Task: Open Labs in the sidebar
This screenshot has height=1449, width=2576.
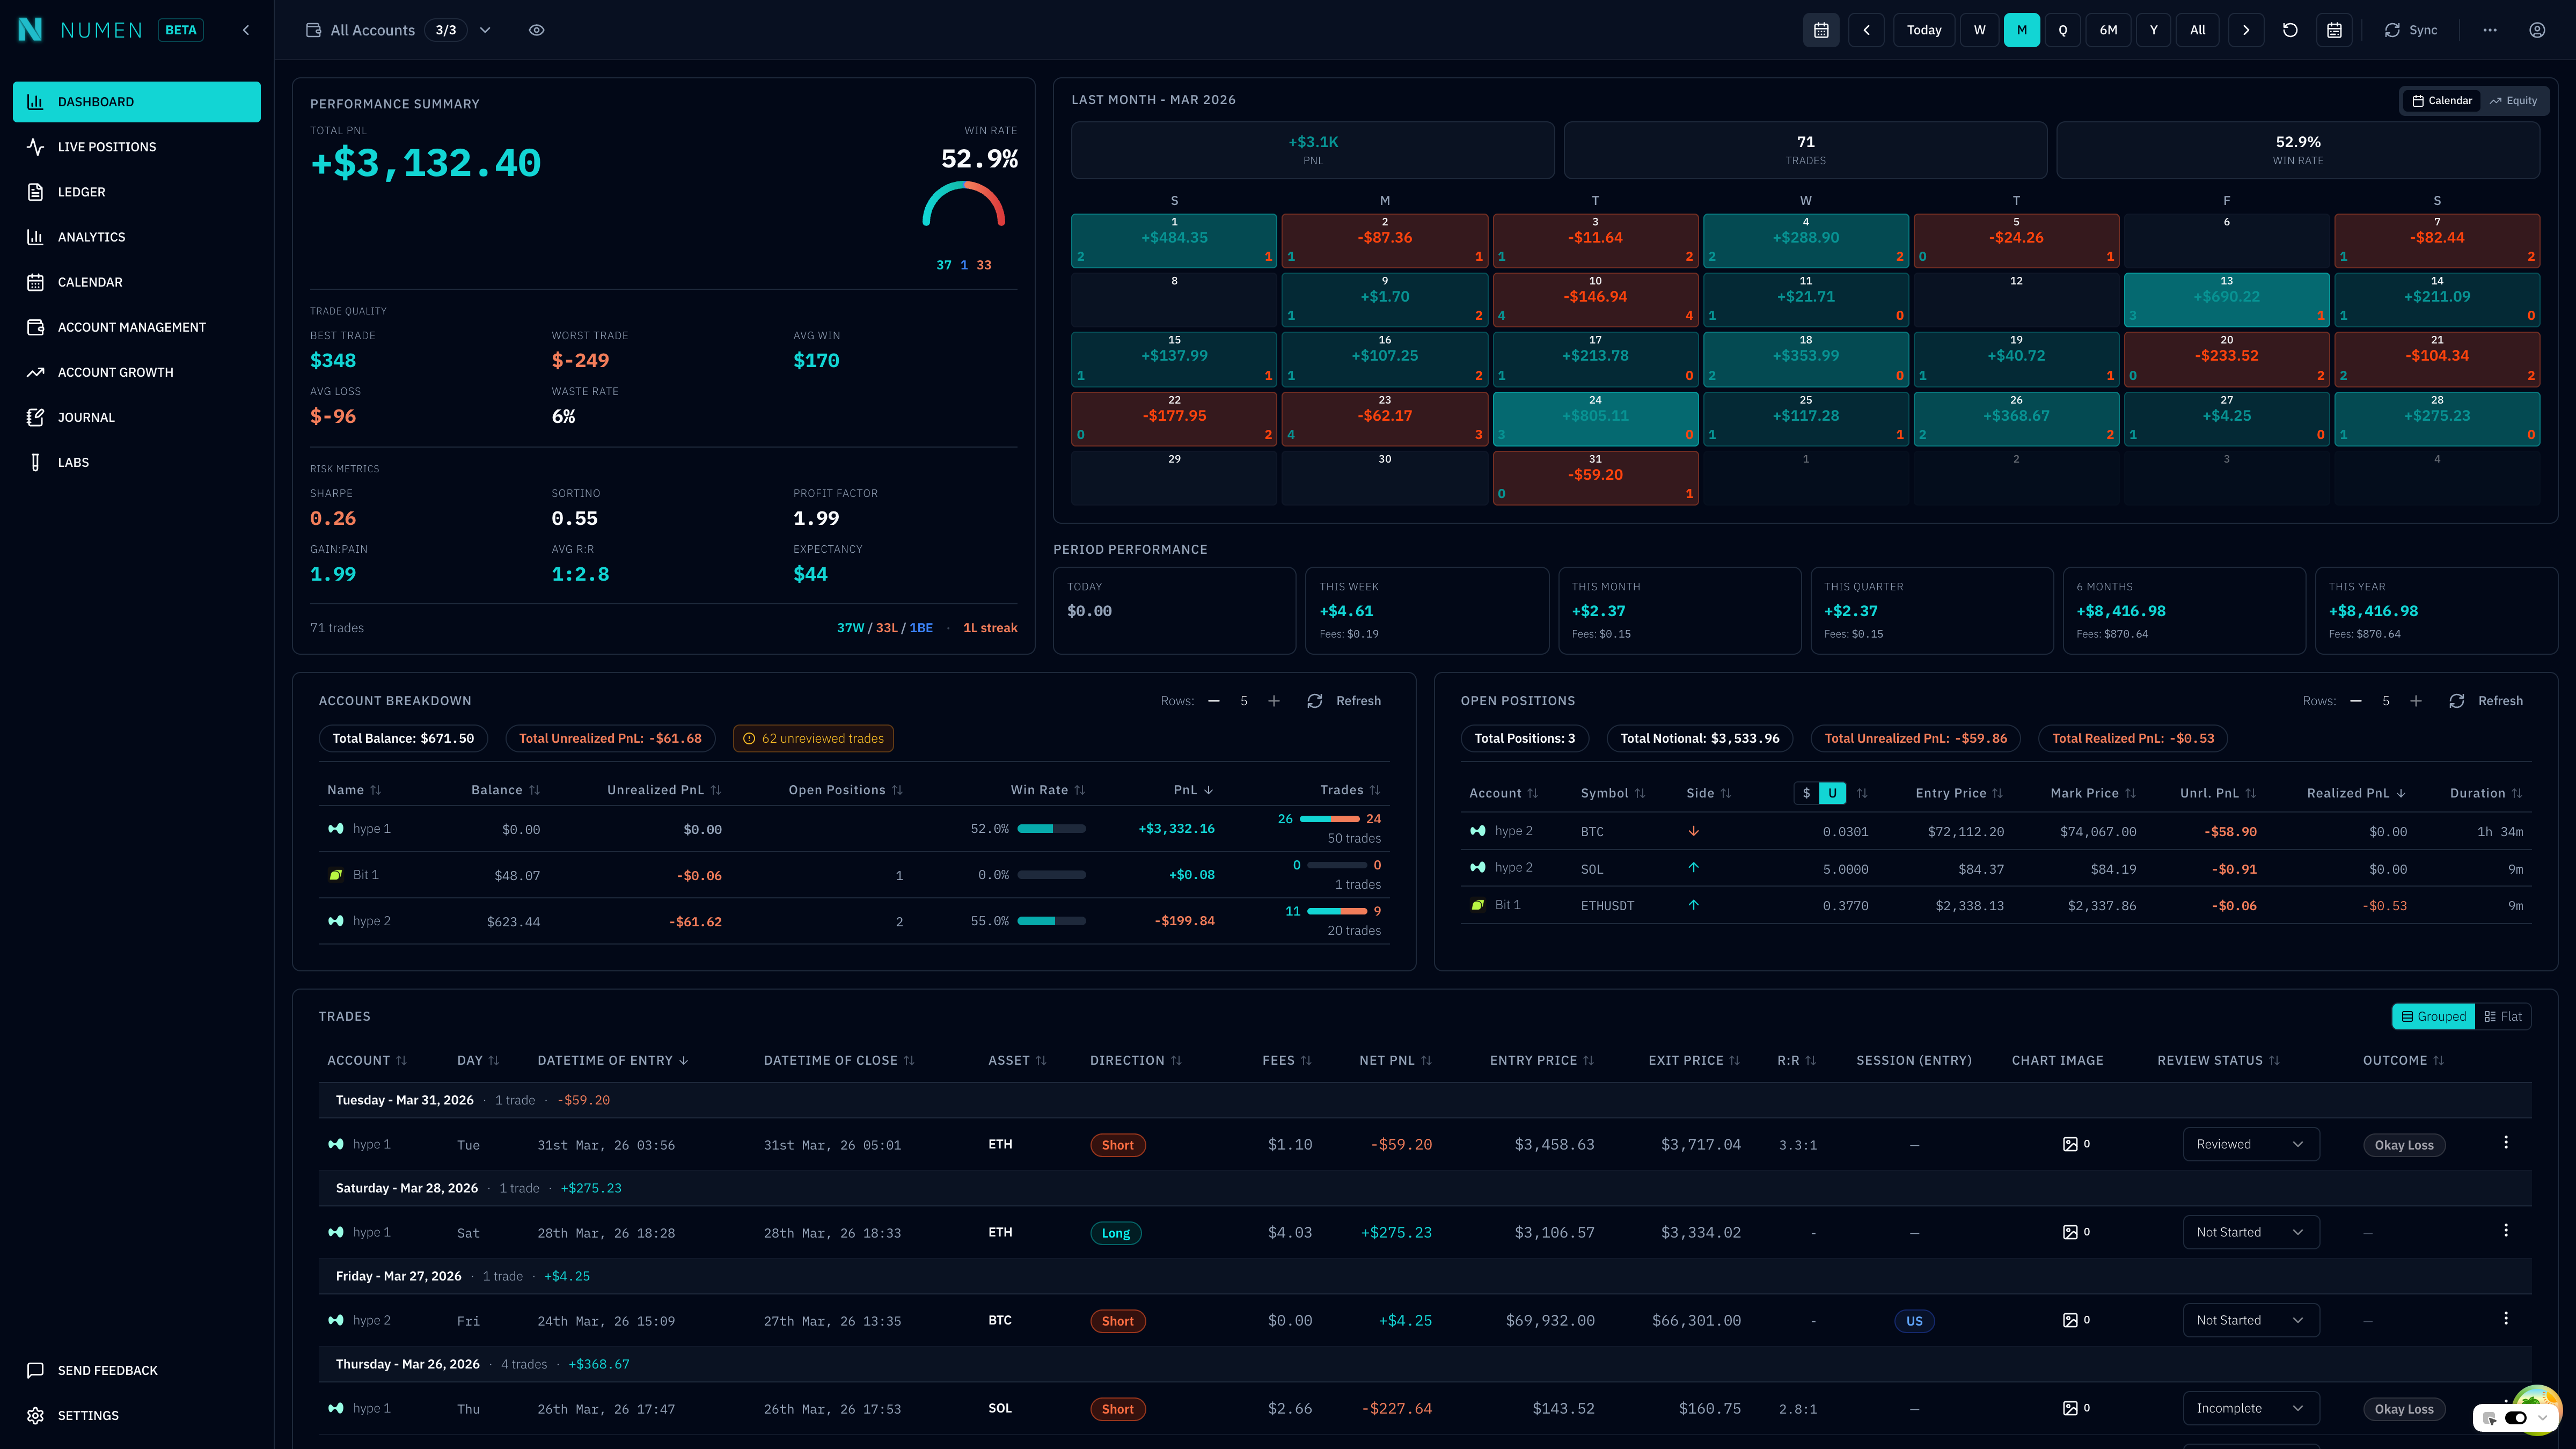Action: [137, 462]
